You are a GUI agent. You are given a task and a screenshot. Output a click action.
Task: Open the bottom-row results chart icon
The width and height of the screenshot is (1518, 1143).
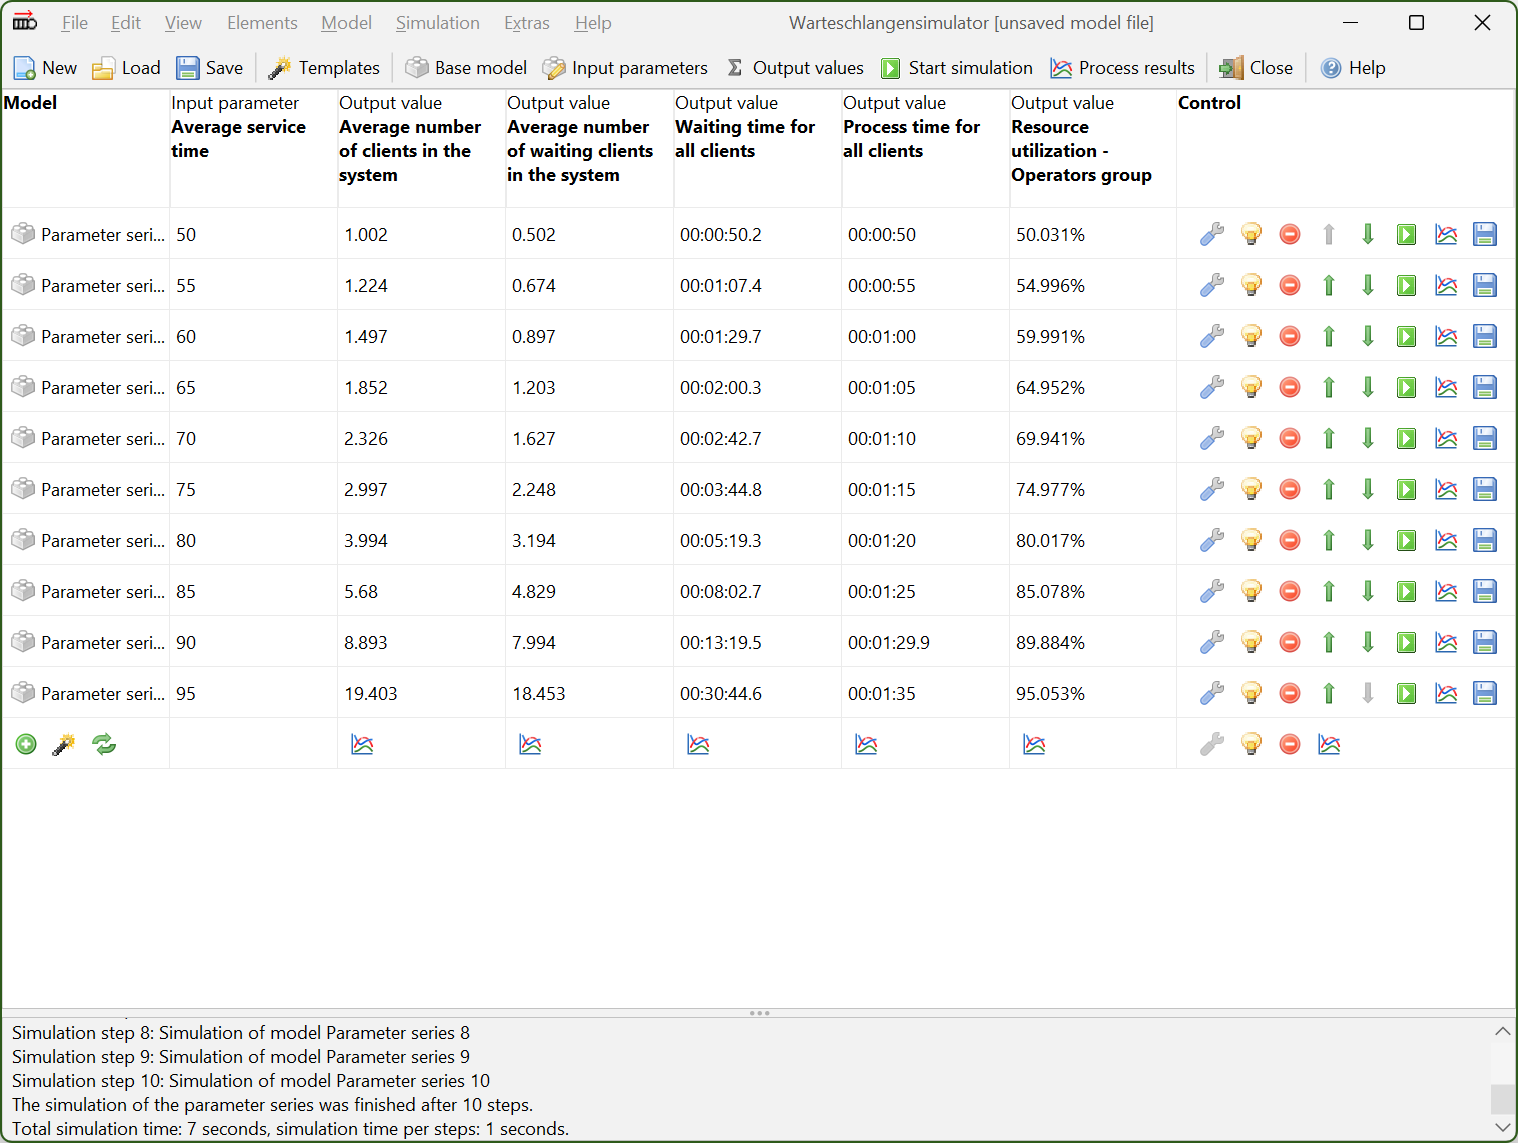(1329, 744)
